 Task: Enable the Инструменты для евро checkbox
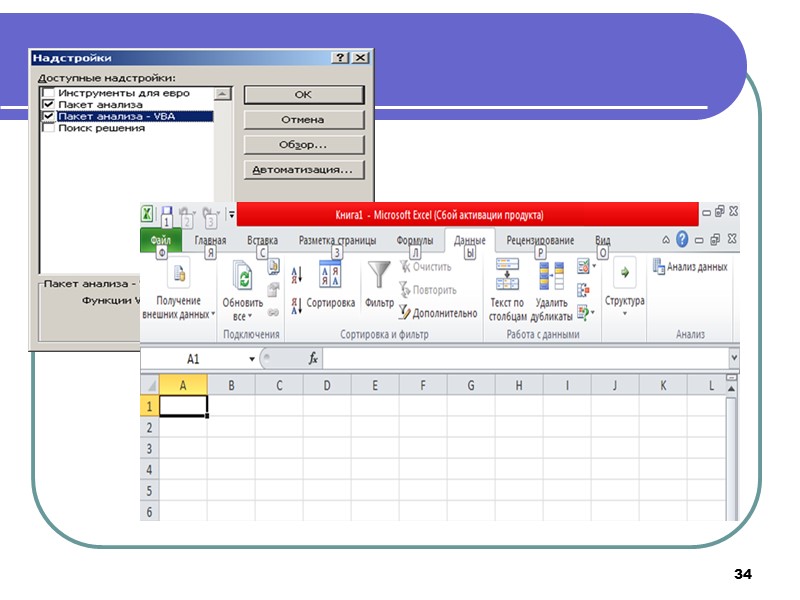[x=48, y=93]
